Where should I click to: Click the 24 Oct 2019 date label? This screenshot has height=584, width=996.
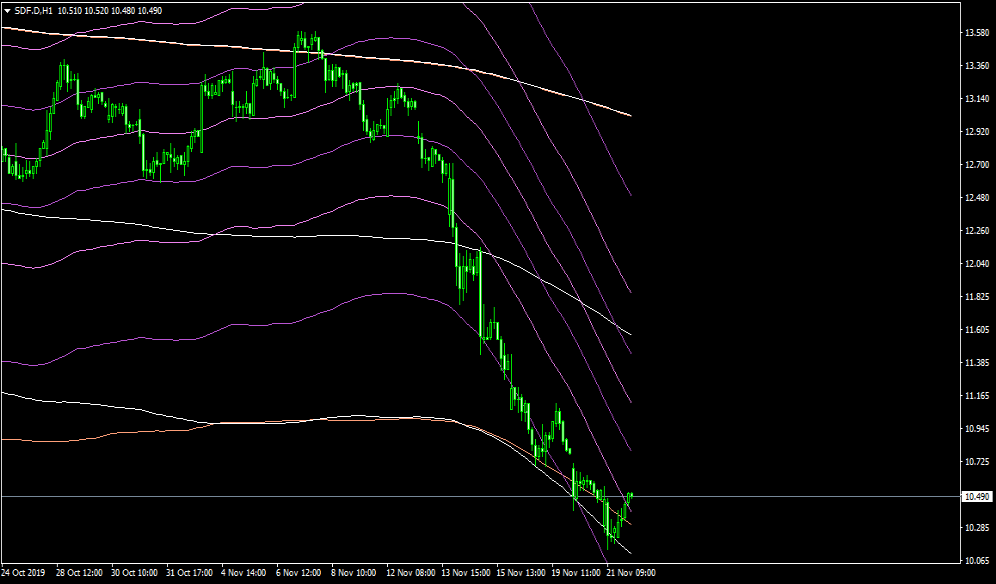[24, 573]
